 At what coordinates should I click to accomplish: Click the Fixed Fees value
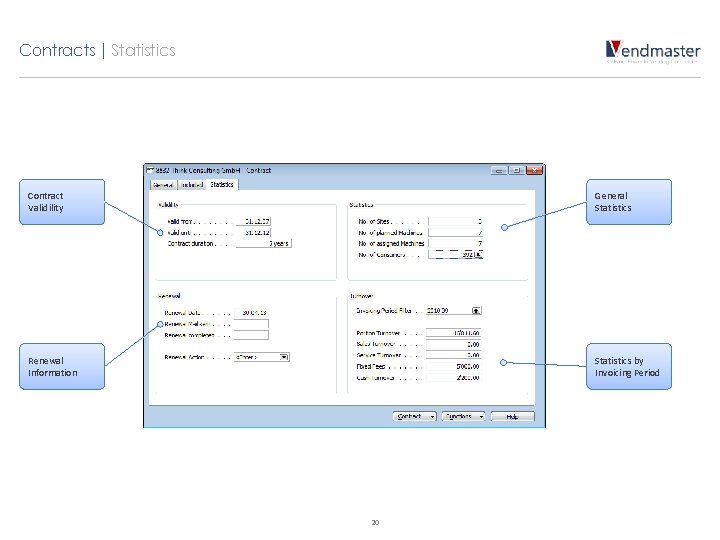453,366
